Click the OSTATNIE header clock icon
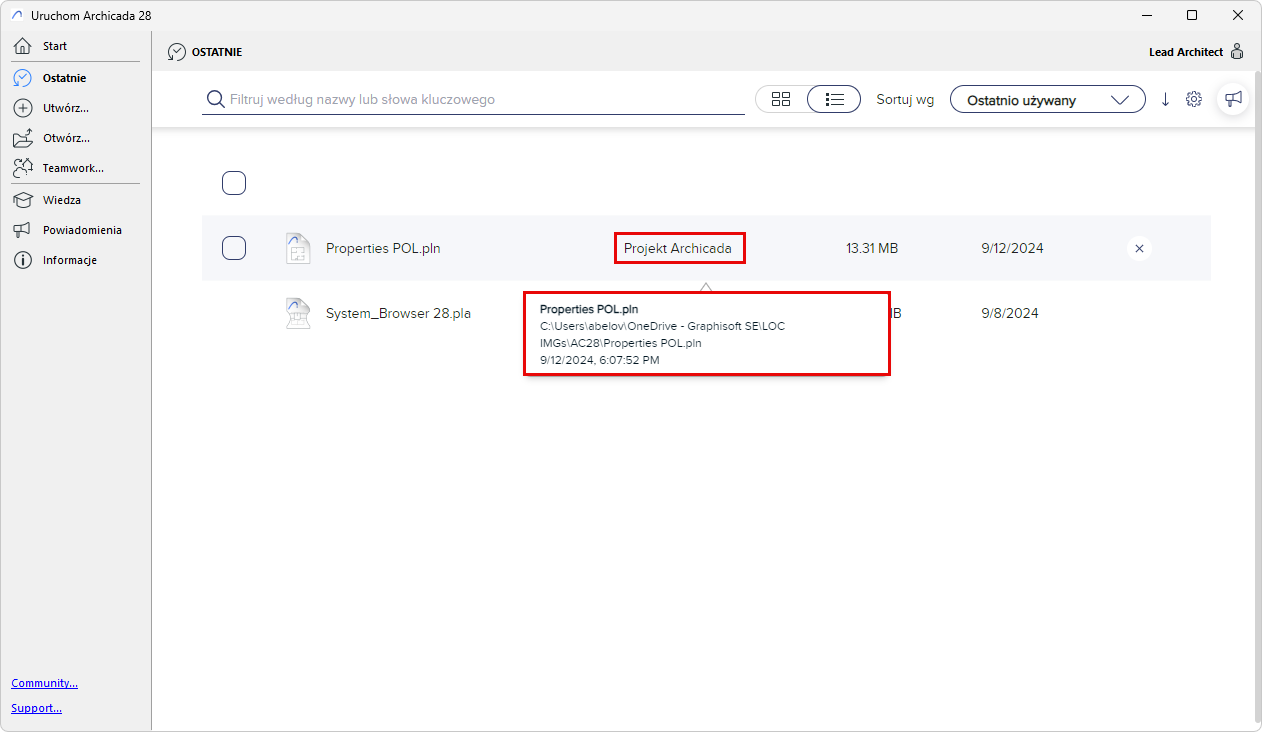1262x732 pixels. point(177,52)
